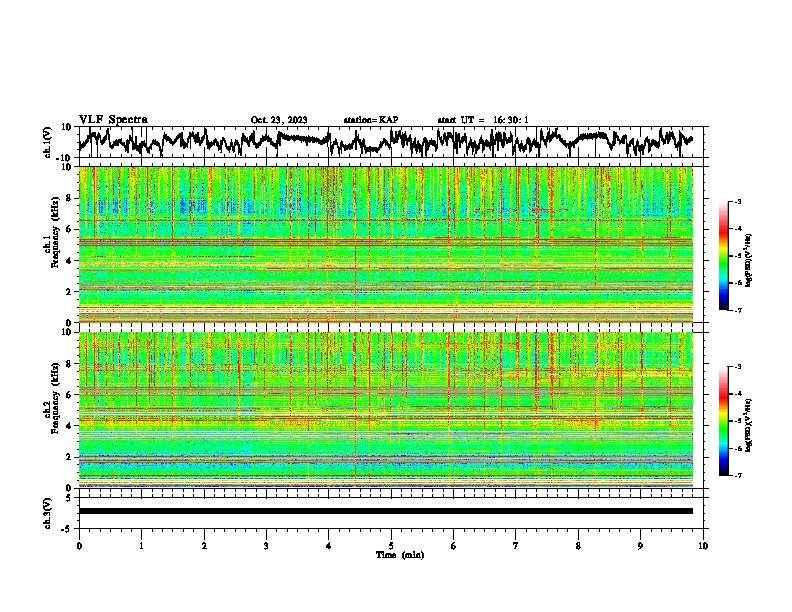Click time axis tick label "9"
This screenshot has width=792, height=612.
coord(640,546)
